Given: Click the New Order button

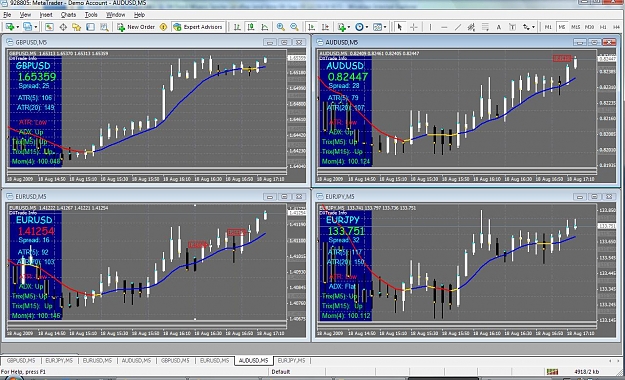Looking at the screenshot, I should (136, 27).
